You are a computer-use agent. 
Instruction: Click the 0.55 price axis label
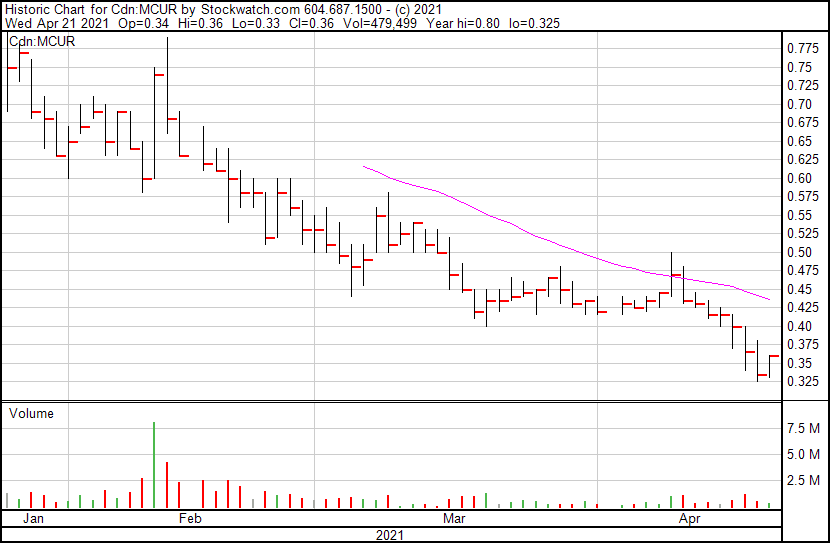tap(799, 215)
